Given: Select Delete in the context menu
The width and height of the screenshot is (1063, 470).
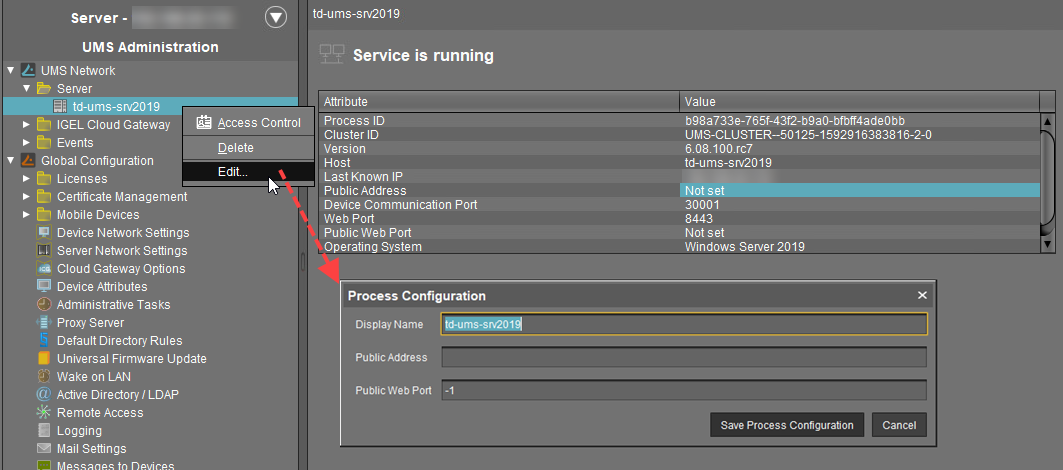Looking at the screenshot, I should pyautogui.click(x=236, y=148).
